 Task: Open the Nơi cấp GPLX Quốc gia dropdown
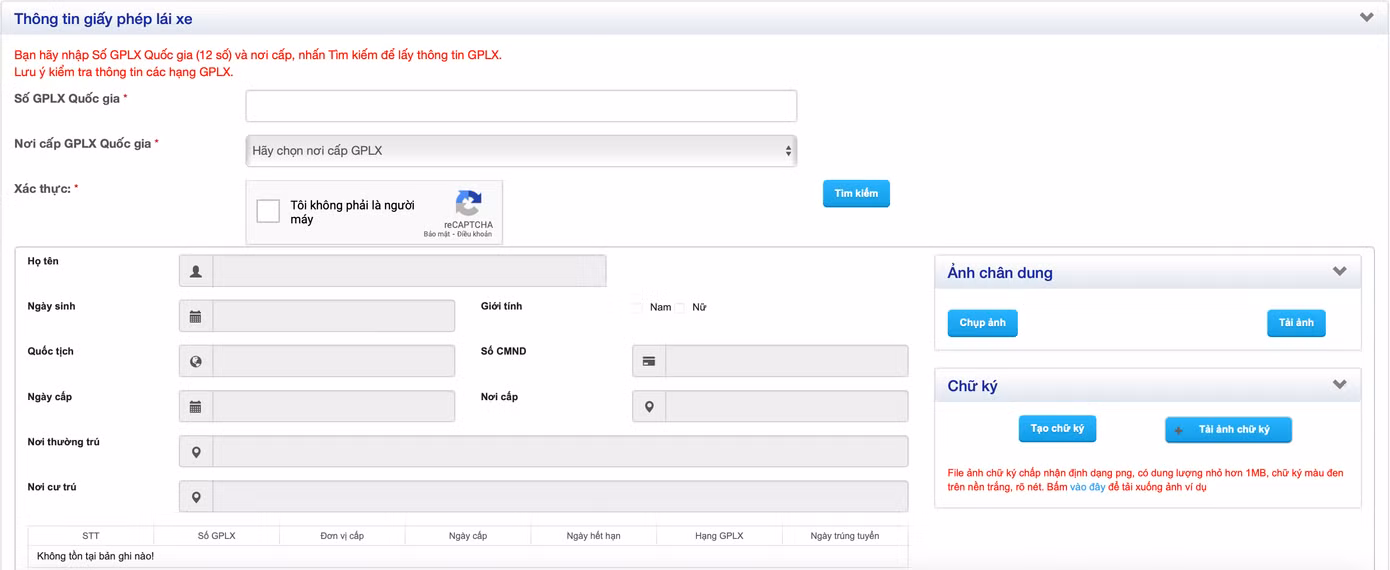click(521, 151)
